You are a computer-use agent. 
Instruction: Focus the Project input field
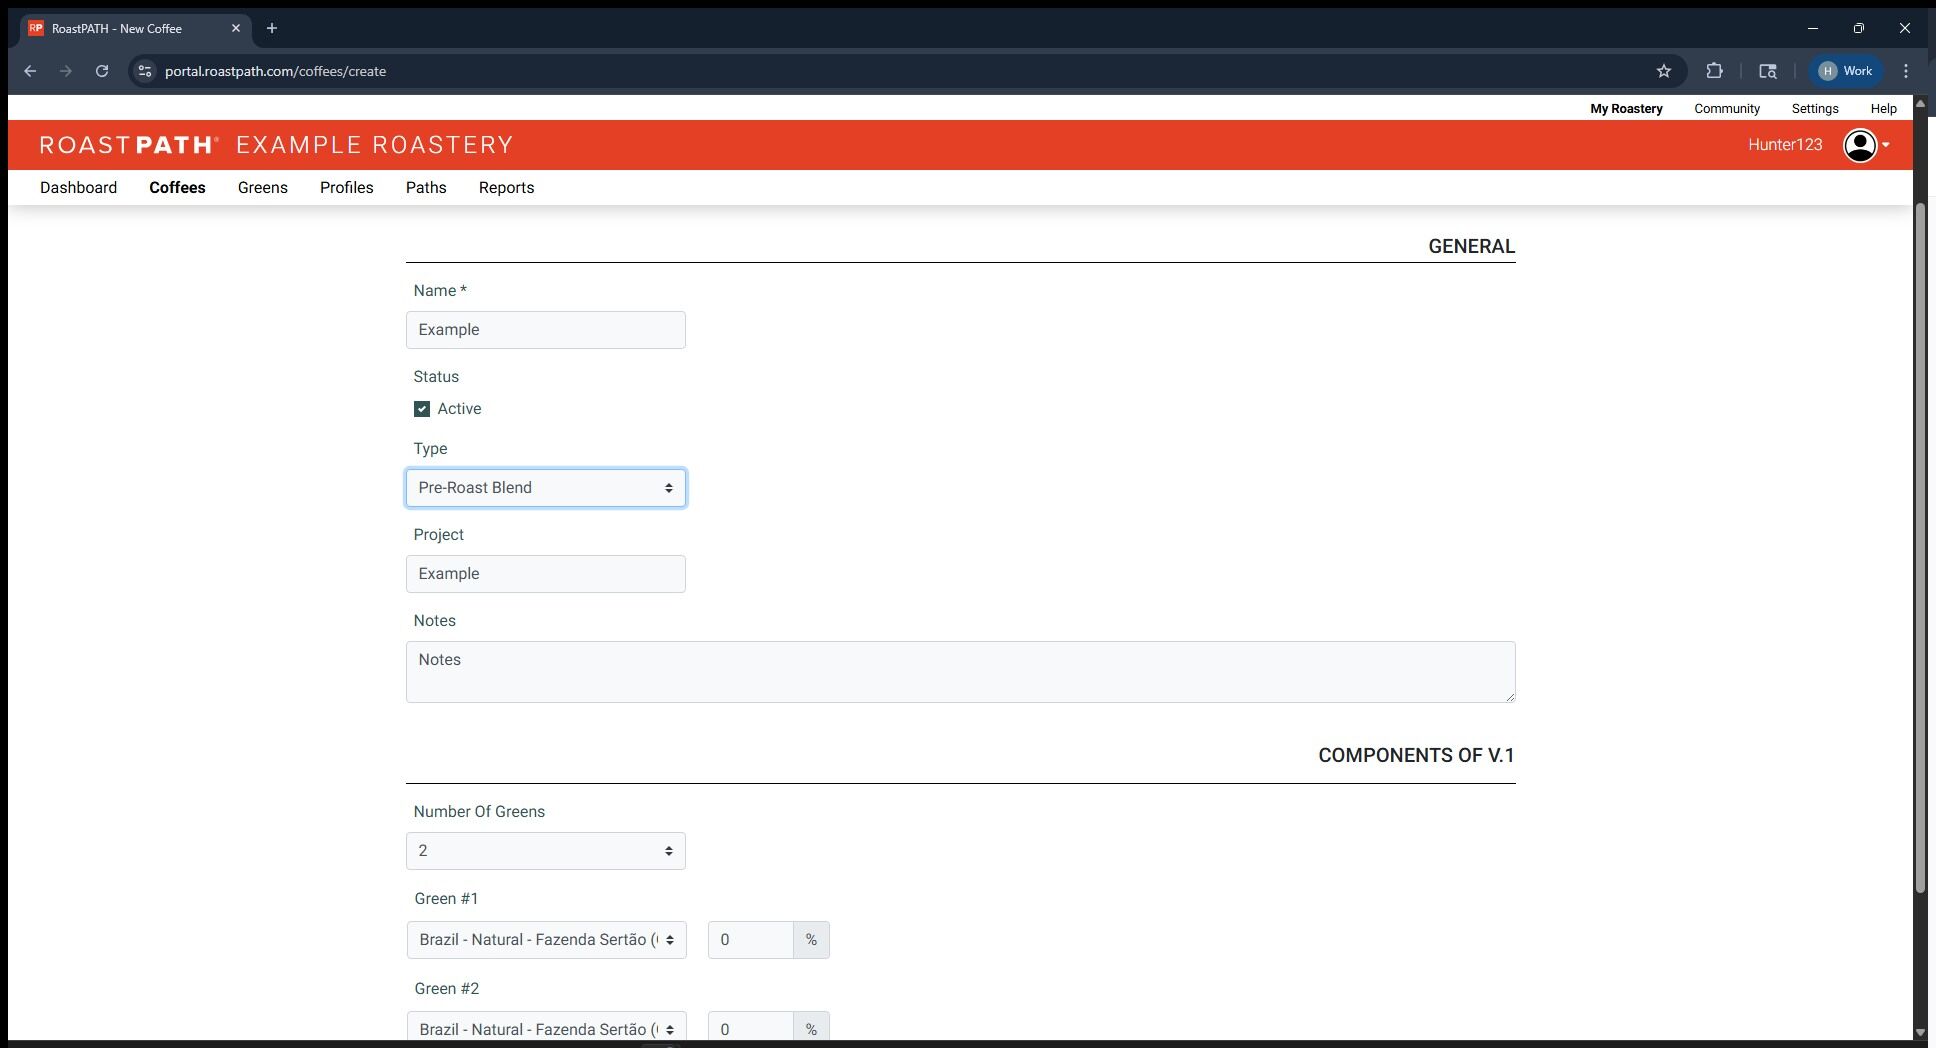pyautogui.click(x=546, y=574)
